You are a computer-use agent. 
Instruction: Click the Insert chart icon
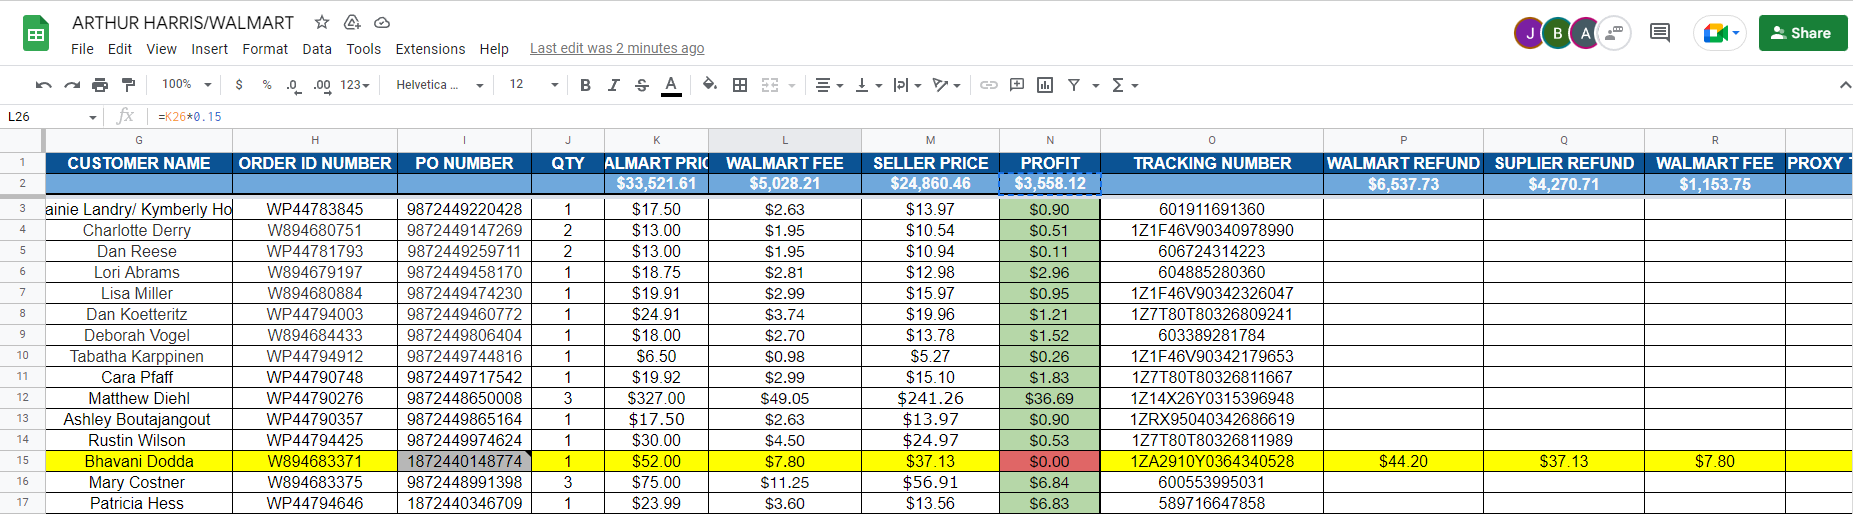pos(1045,85)
